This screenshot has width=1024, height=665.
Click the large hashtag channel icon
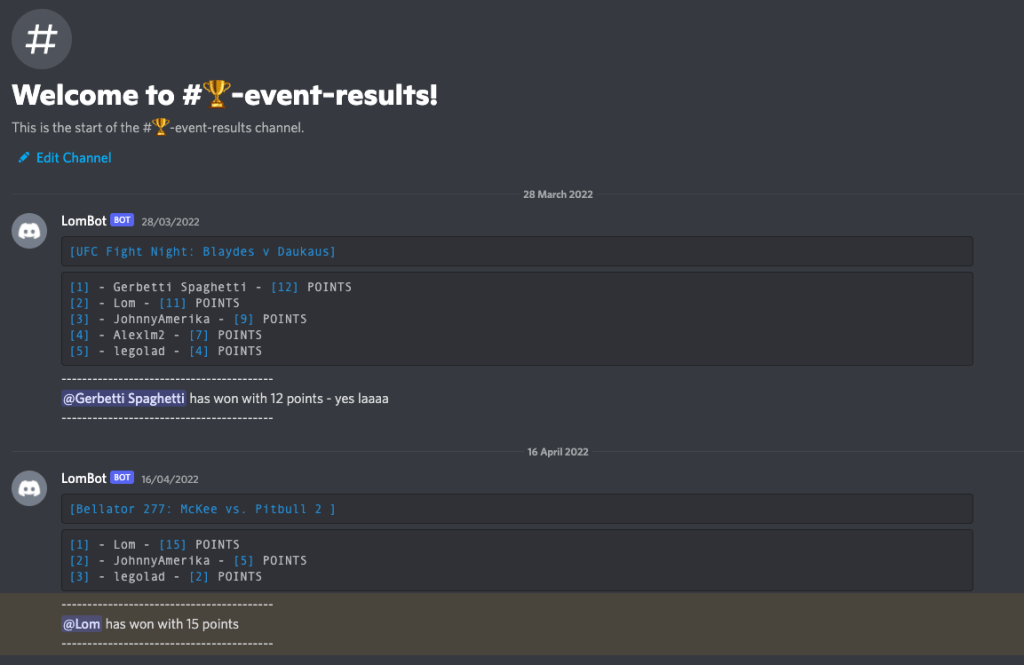coord(41,39)
